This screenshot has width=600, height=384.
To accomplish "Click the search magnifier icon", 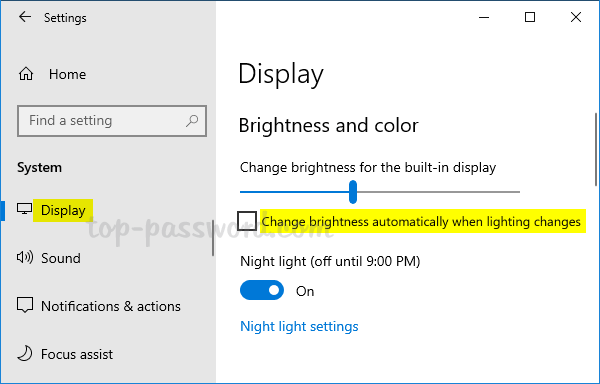I will click(192, 121).
